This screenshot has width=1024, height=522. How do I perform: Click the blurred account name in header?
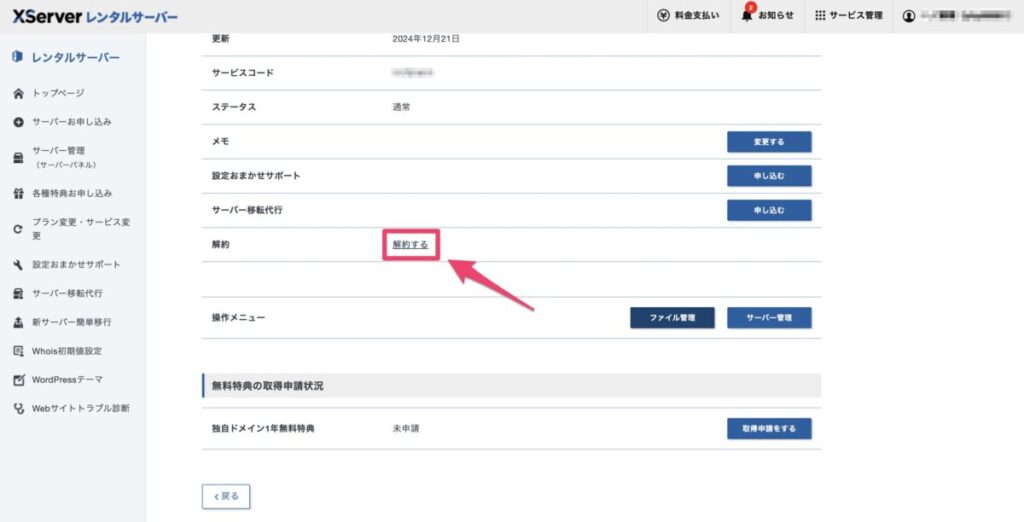[966, 16]
